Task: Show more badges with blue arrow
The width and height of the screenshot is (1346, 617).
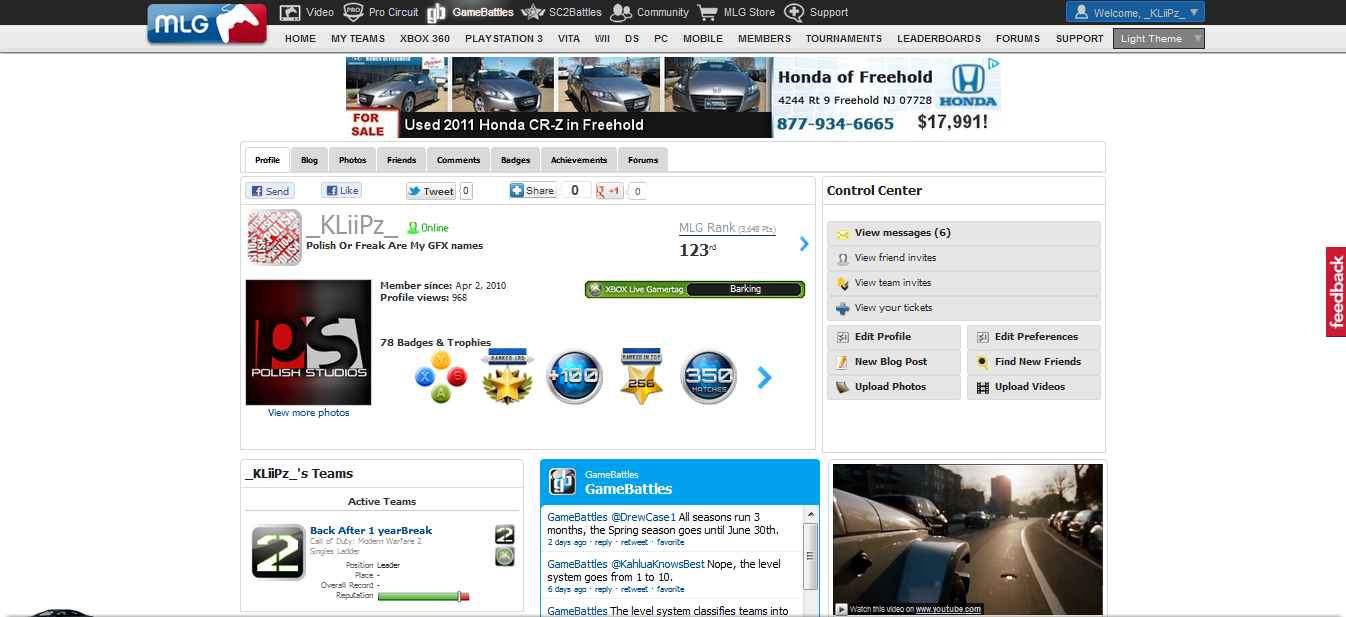Action: coord(764,377)
